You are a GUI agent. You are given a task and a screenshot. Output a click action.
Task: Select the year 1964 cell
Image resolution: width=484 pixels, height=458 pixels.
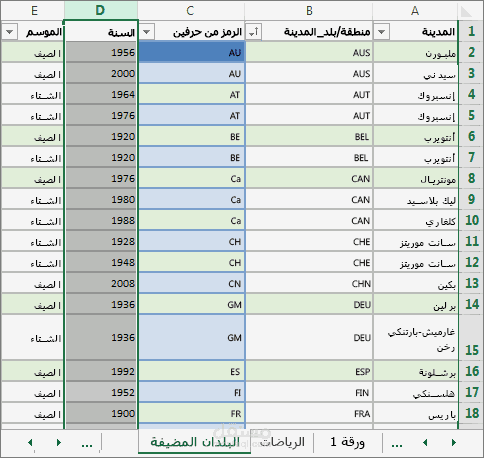pos(101,94)
